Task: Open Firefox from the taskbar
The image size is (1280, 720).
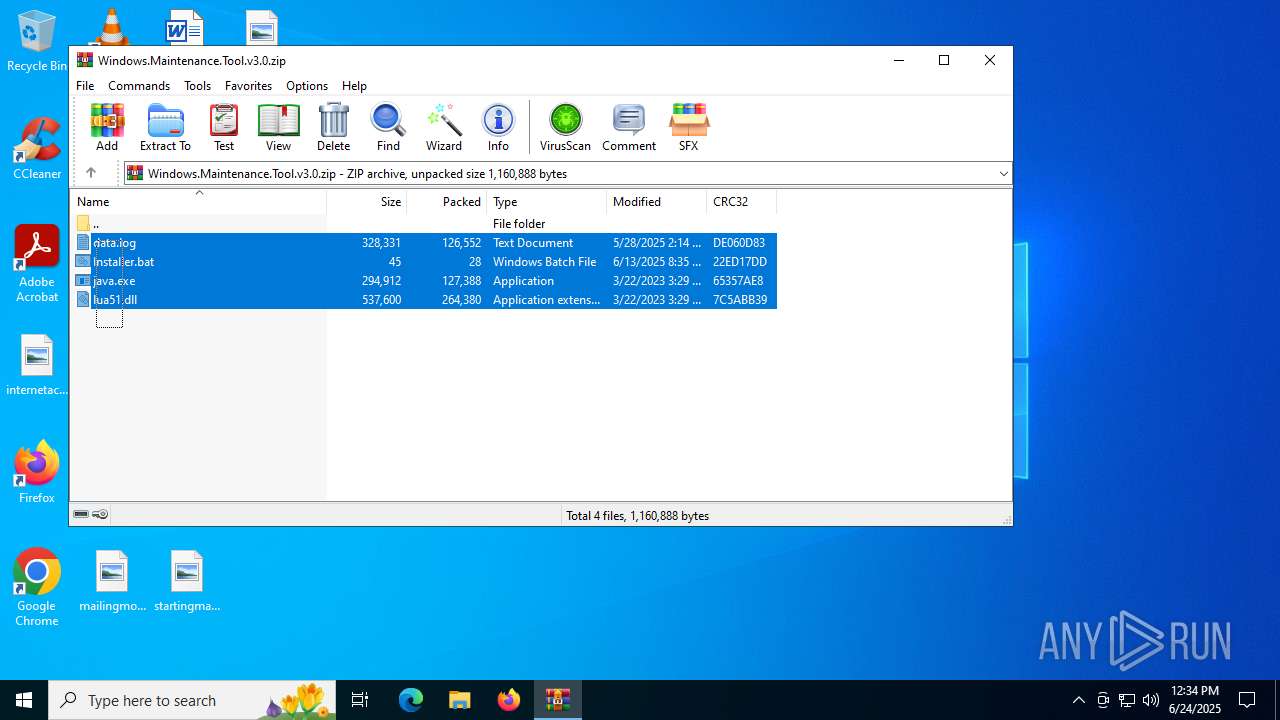Action: [508, 700]
